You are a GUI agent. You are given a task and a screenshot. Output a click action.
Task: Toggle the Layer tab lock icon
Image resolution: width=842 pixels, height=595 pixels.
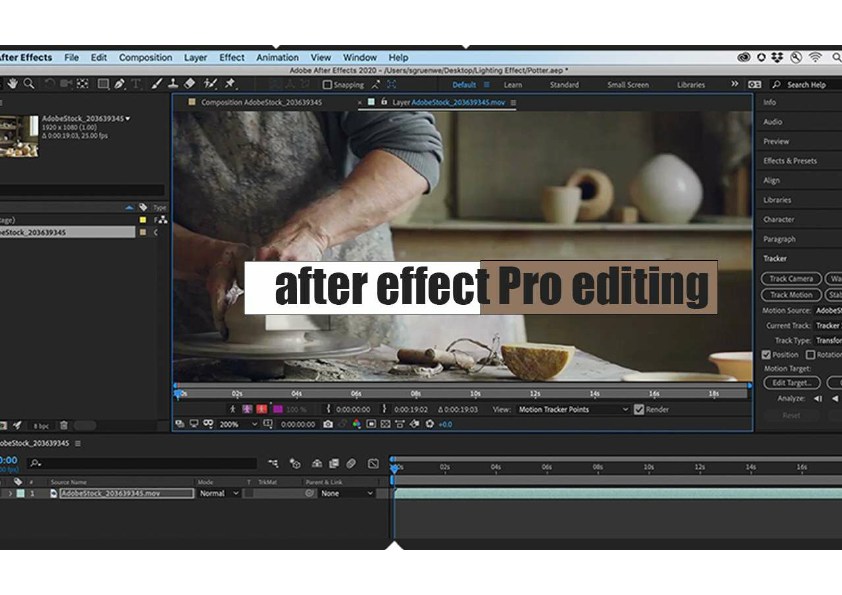click(x=384, y=101)
